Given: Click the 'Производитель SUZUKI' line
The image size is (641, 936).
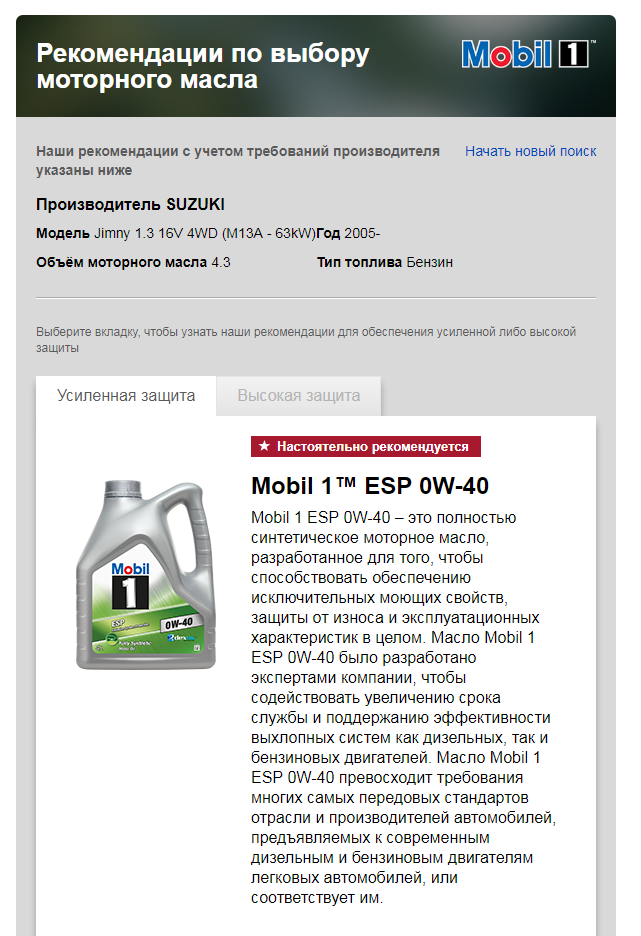Looking at the screenshot, I should point(130,204).
